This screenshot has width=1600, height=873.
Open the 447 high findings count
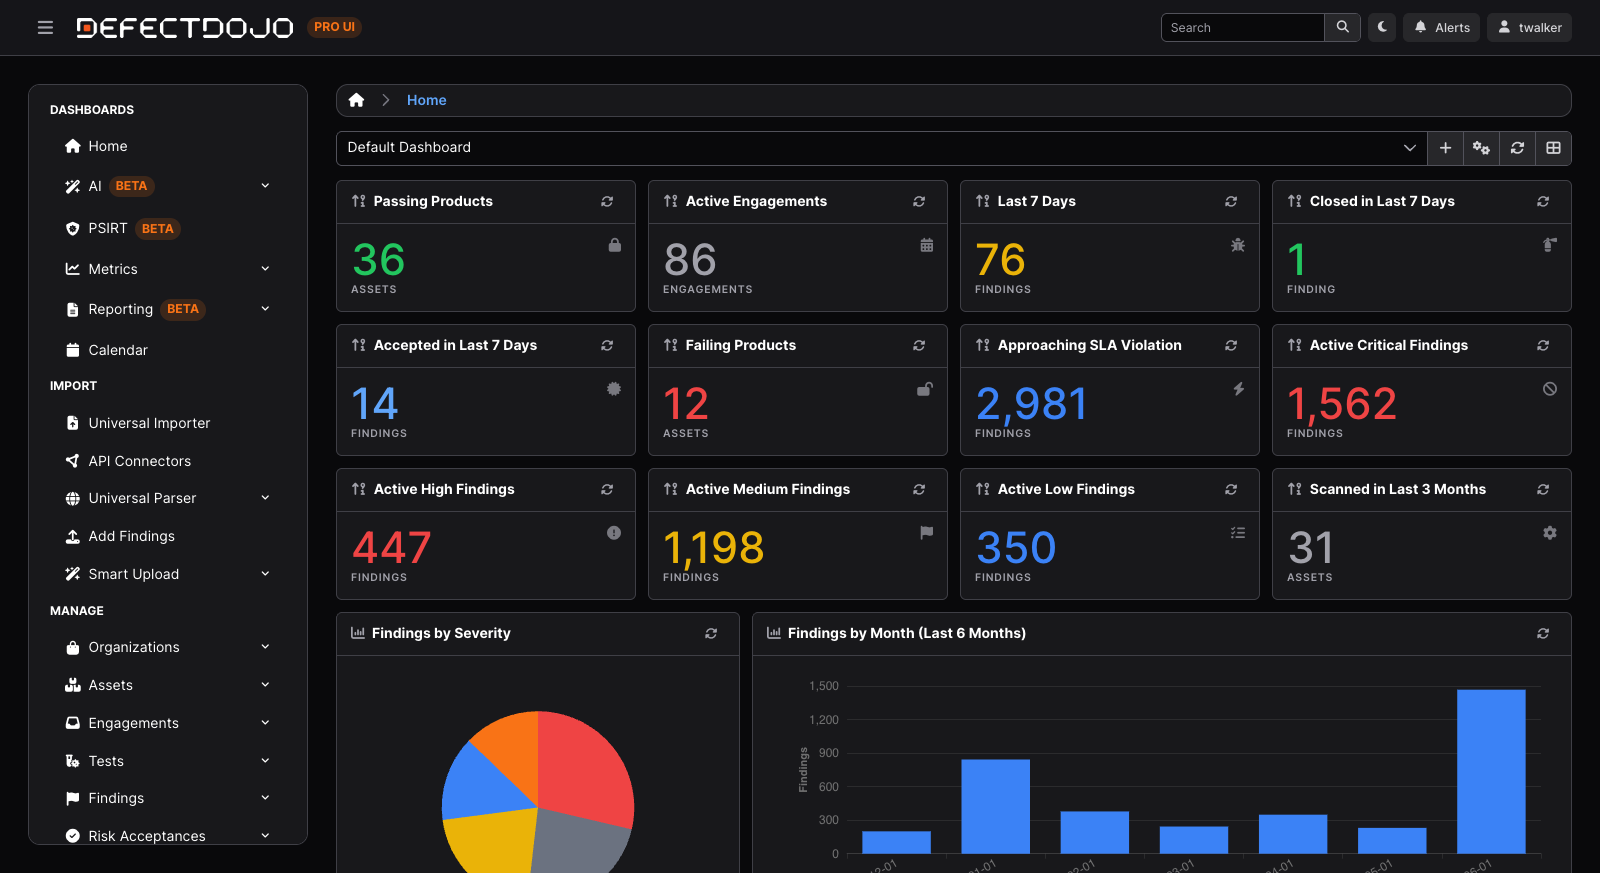391,548
